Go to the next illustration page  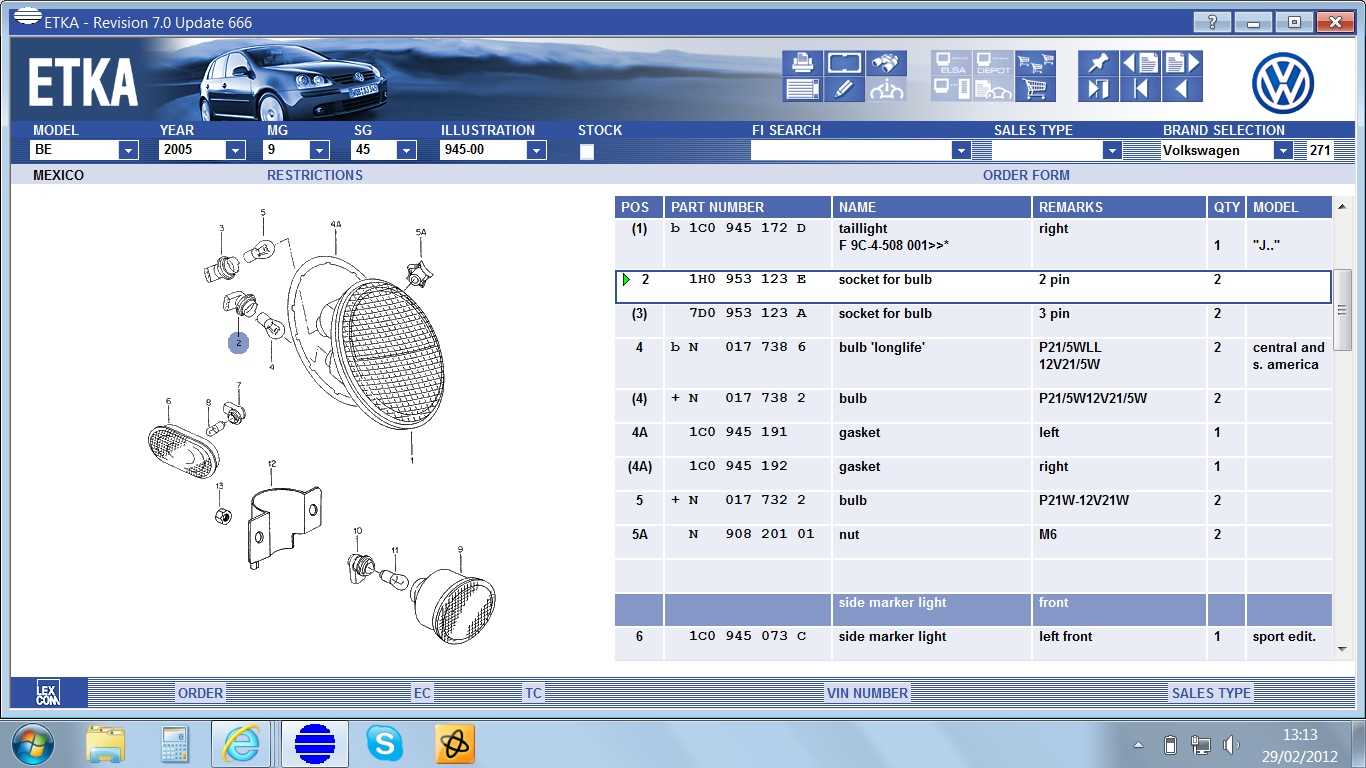point(1182,63)
